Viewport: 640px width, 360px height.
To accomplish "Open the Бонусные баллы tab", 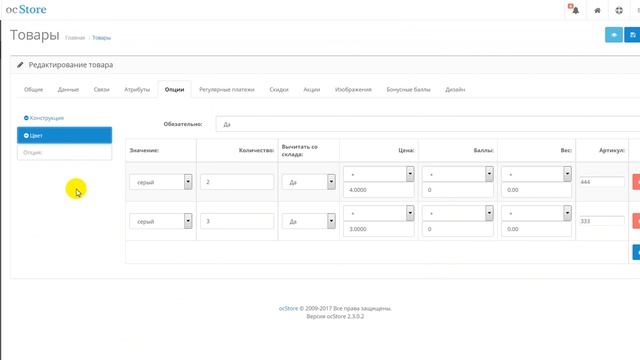I will 408,89.
